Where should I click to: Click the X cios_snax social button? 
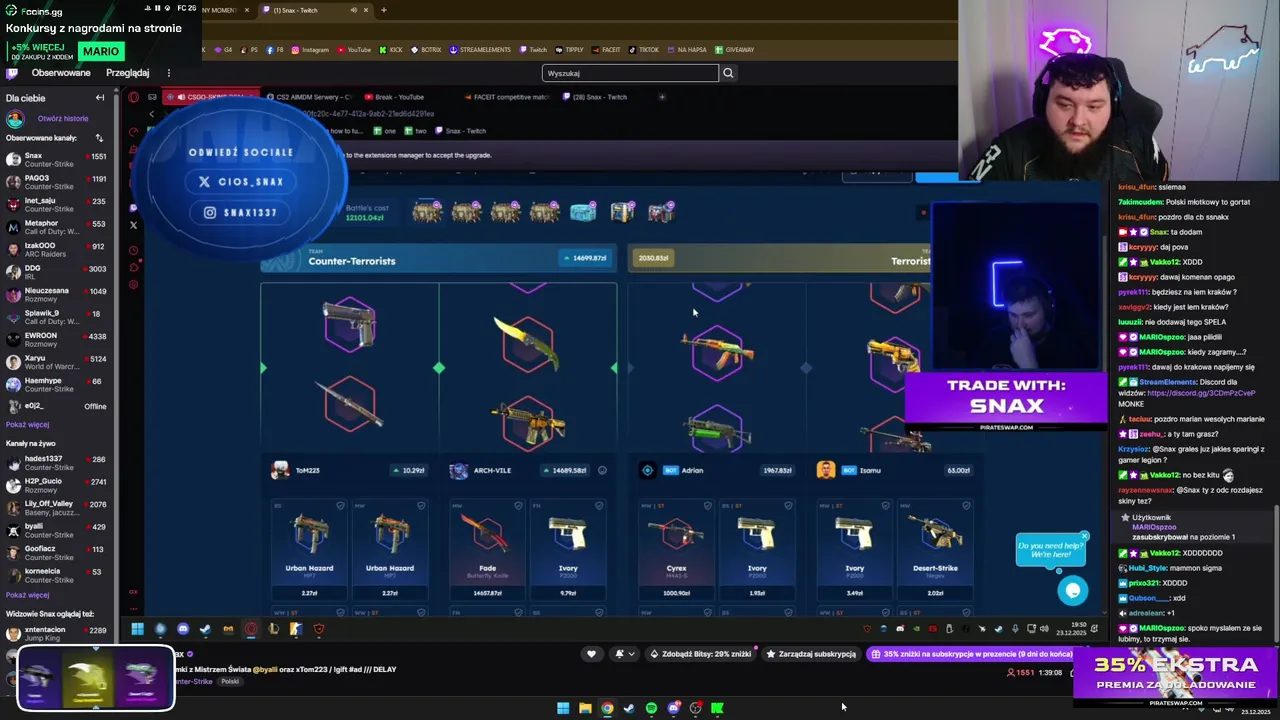pos(241,182)
